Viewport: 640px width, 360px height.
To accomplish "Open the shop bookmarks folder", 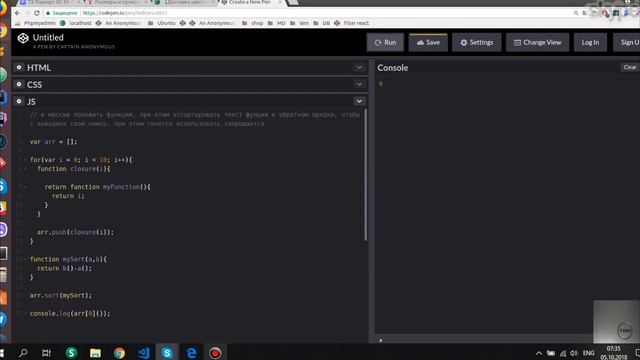I will [x=253, y=23].
